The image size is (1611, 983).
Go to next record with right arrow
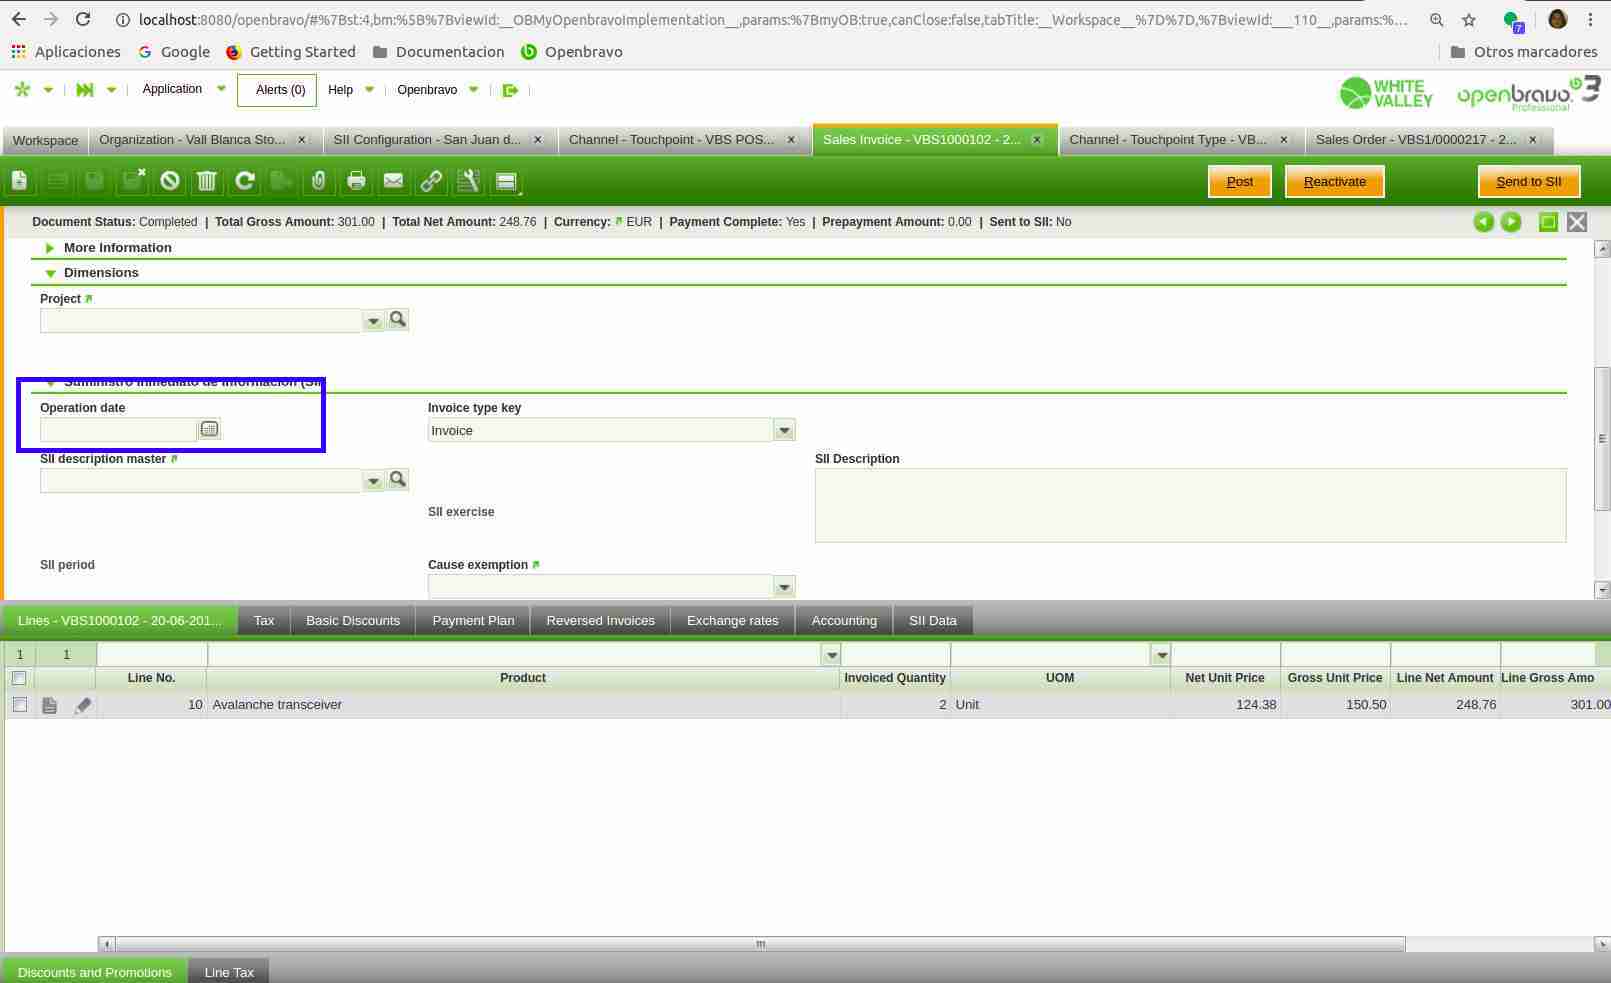pos(1511,222)
